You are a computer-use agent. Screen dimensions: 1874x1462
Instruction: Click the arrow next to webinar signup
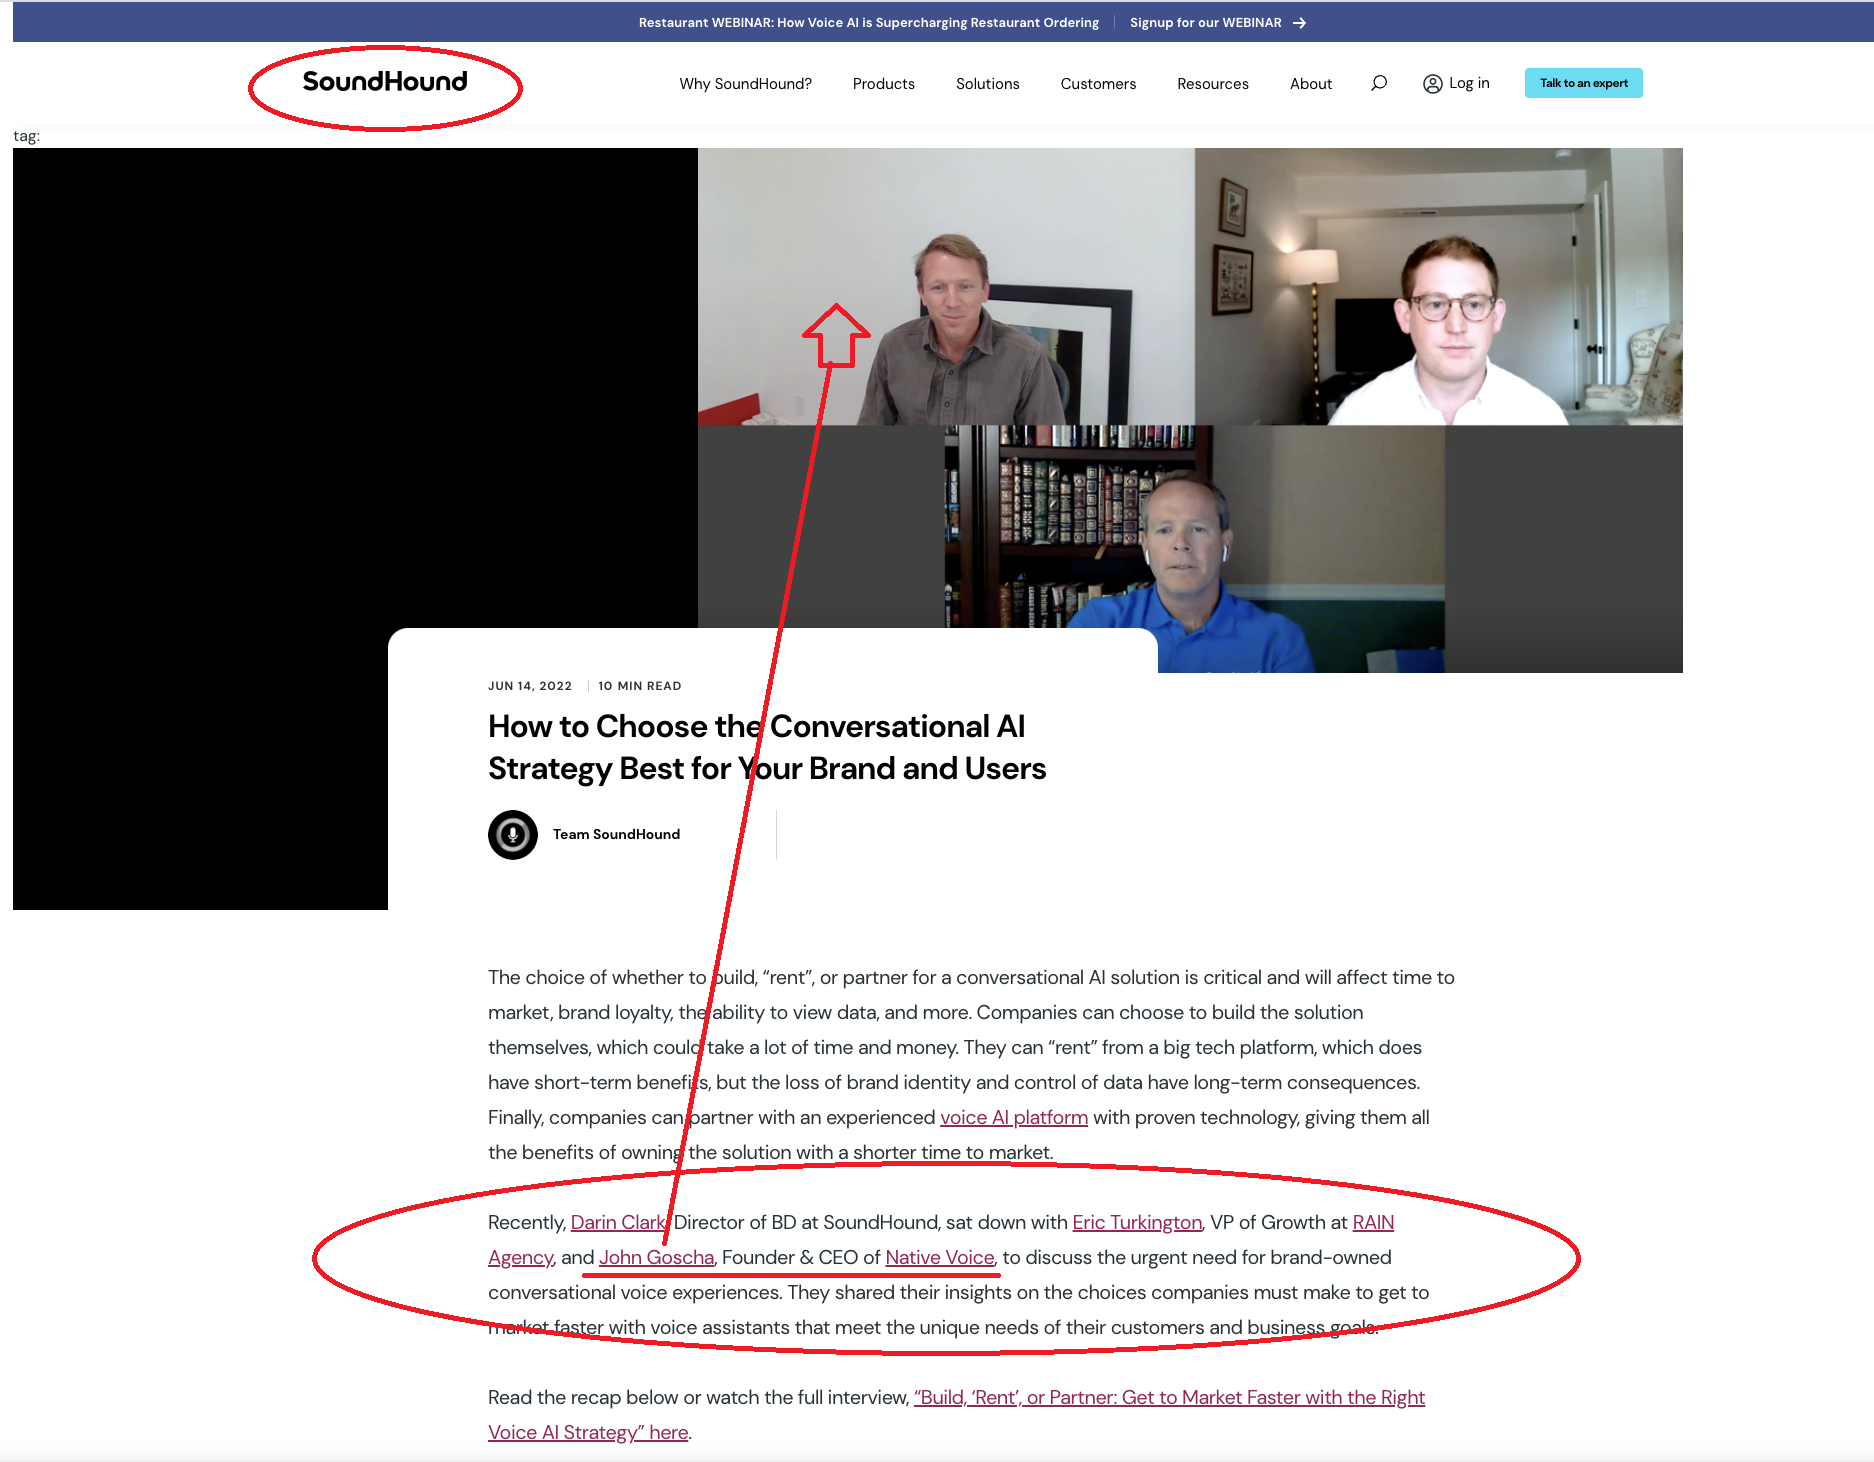pos(1299,23)
